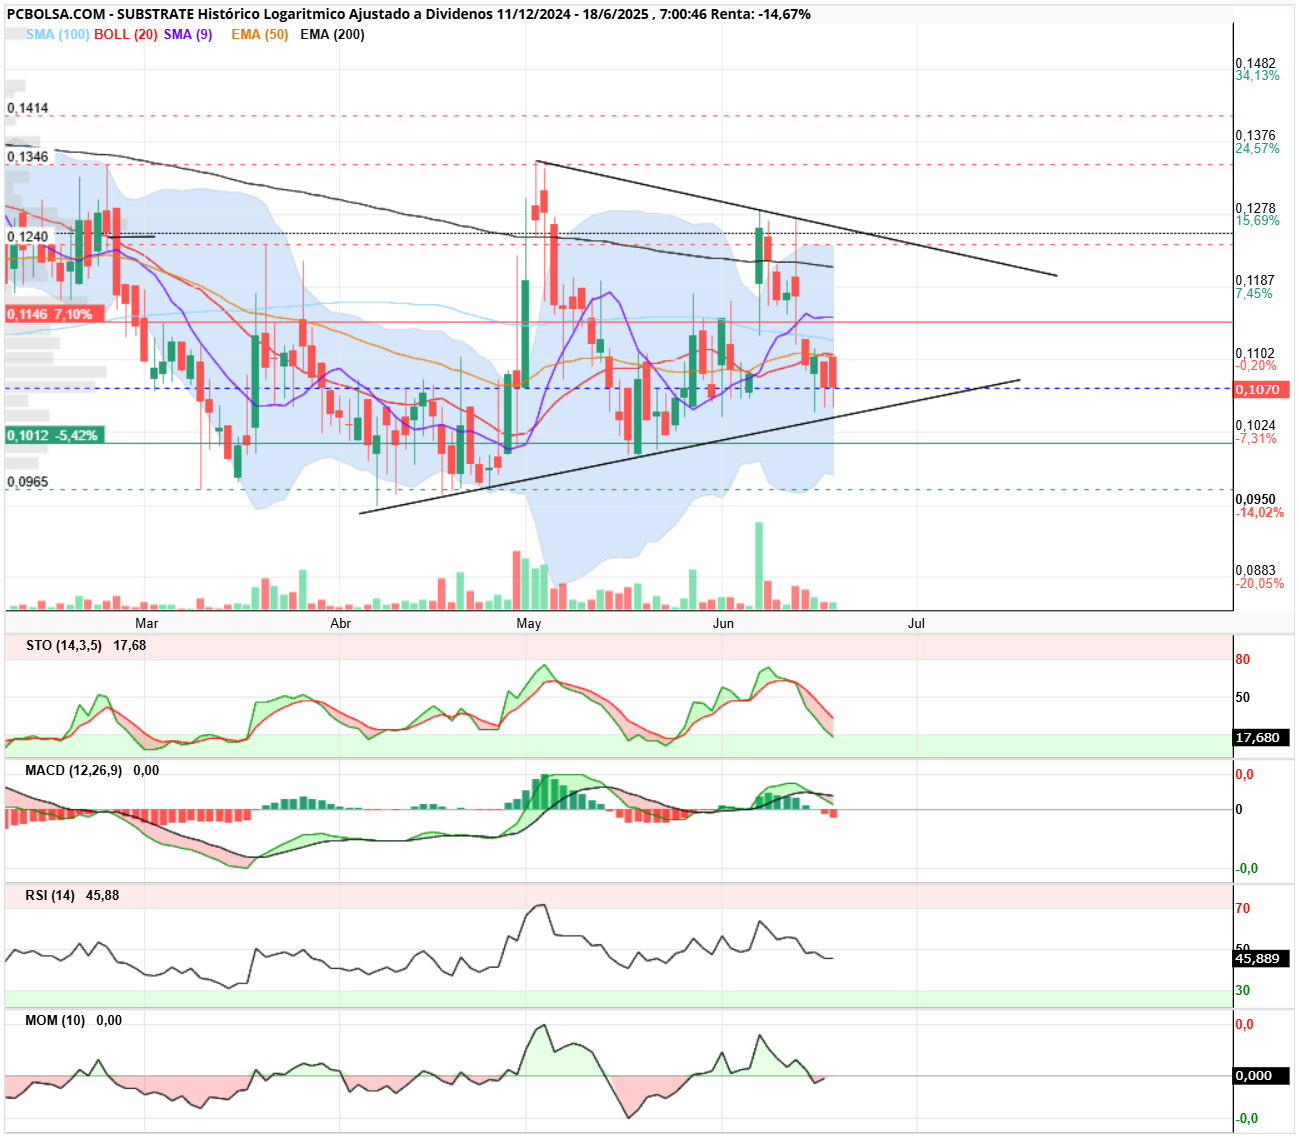This screenshot has height=1138, width=1299.
Task: Click the 0,0883 right axis value
Action: click(1256, 571)
